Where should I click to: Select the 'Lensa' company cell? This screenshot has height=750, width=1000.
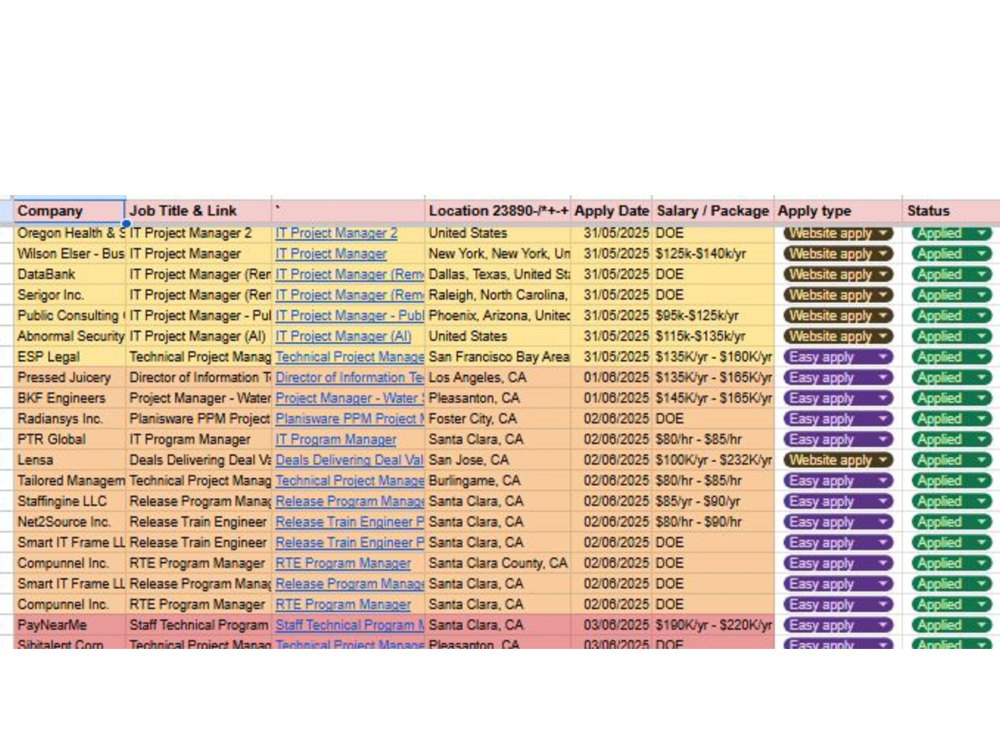pyautogui.click(x=70, y=460)
